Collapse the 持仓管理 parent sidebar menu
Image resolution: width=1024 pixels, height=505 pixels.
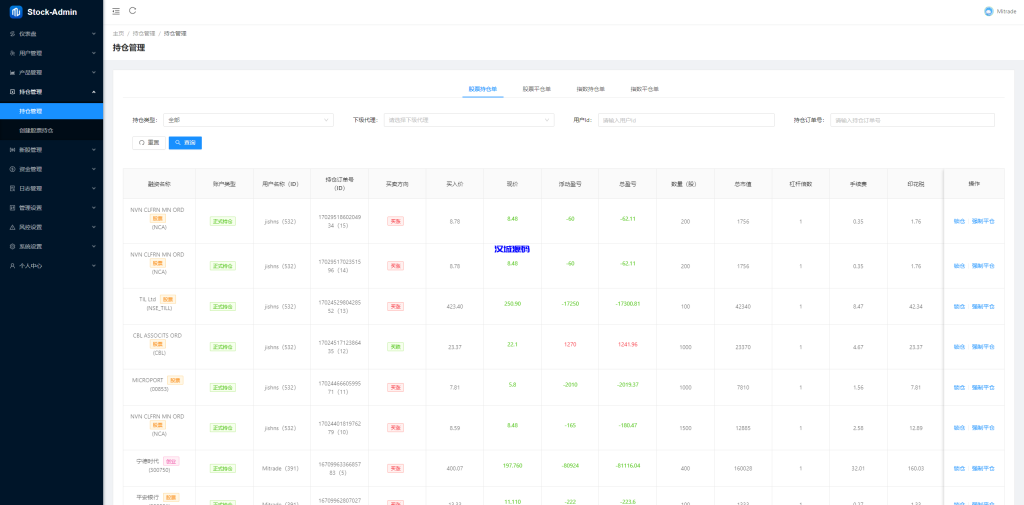(51, 92)
